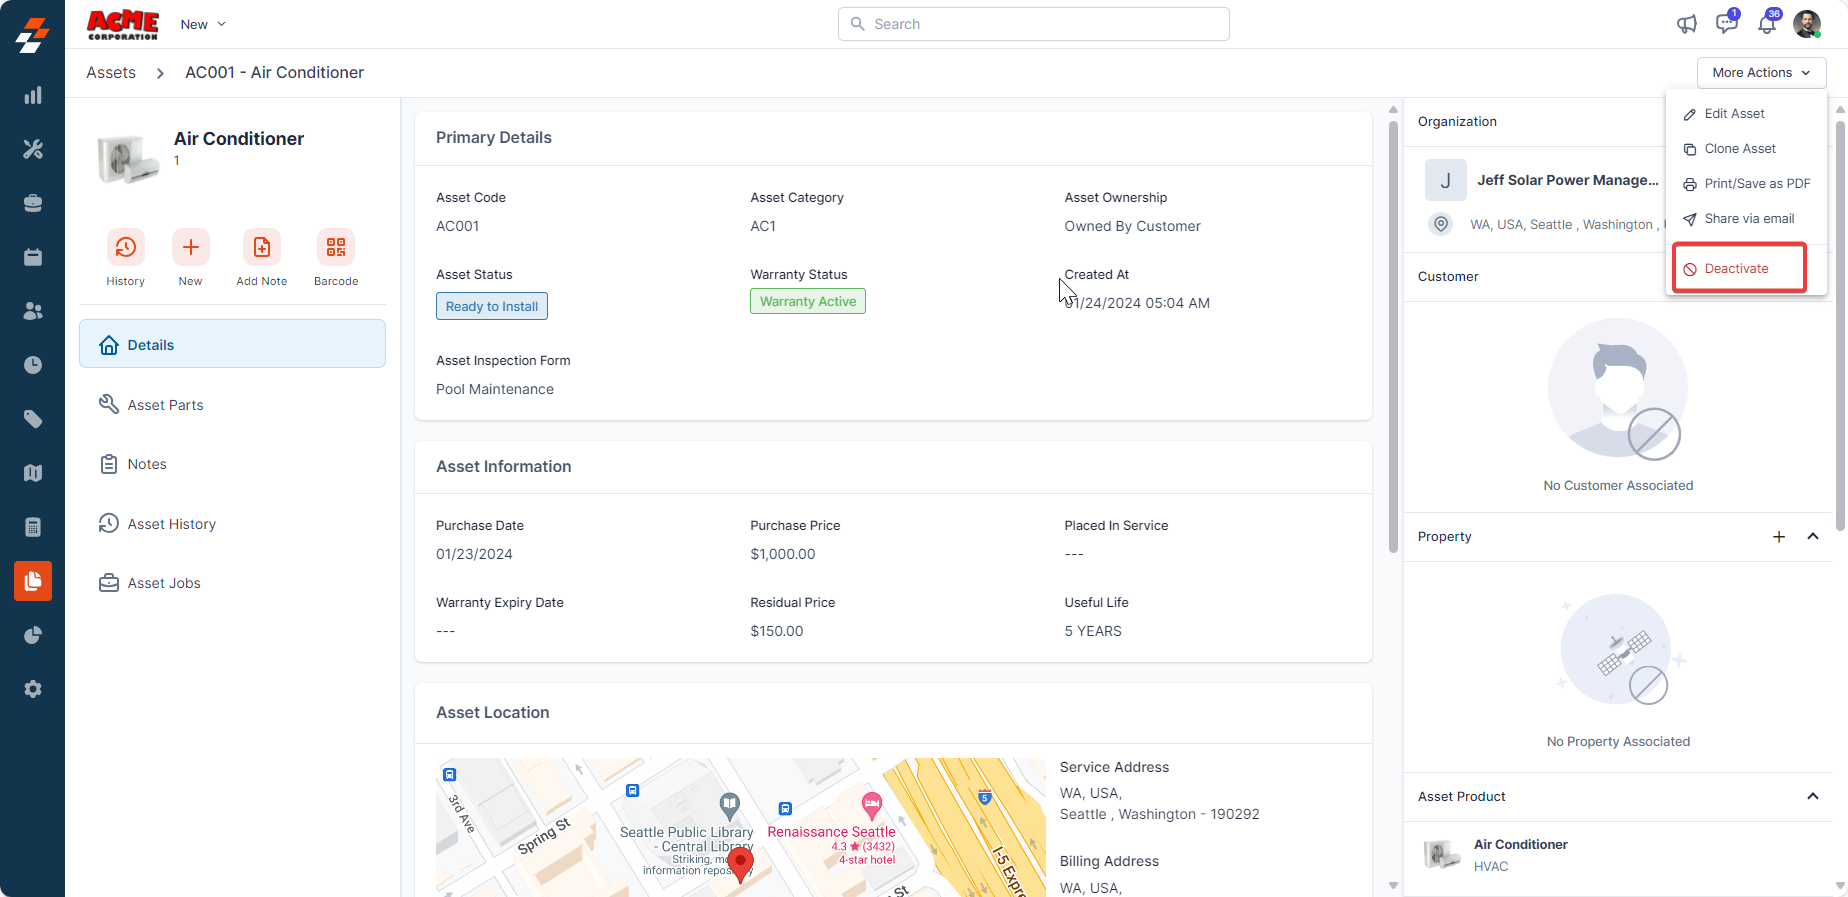This screenshot has height=897, width=1848.
Task: Go to Assets breadcrumb link
Action: (111, 73)
